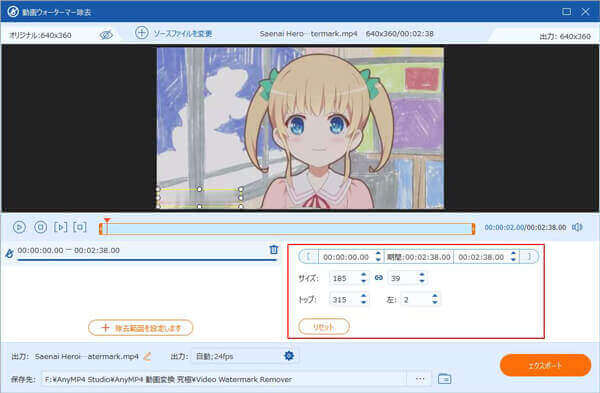The width and height of the screenshot is (600, 393).
Task: Set end point with right bracket button
Action: tap(529, 257)
